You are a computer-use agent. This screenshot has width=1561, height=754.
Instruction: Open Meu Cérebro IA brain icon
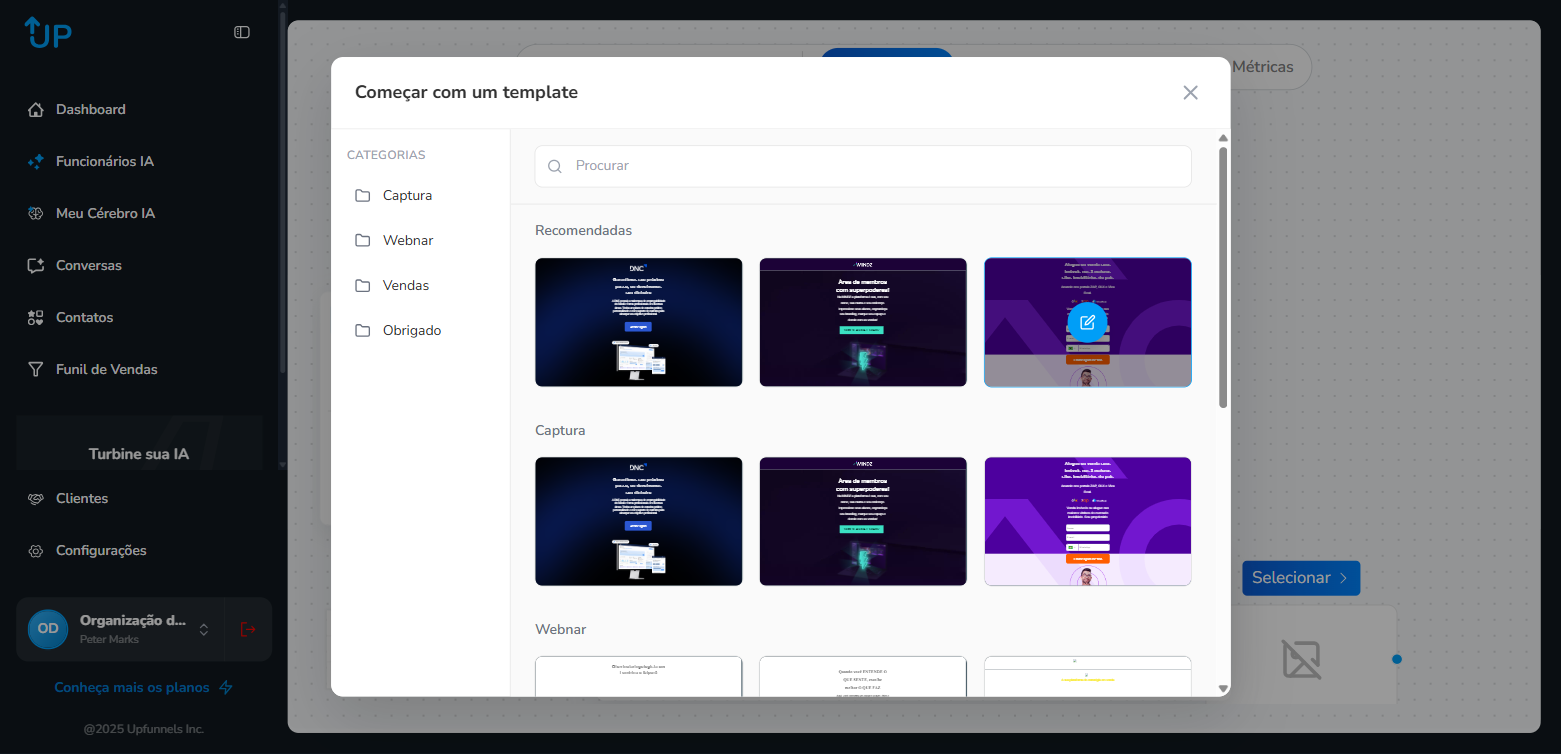click(x=36, y=213)
